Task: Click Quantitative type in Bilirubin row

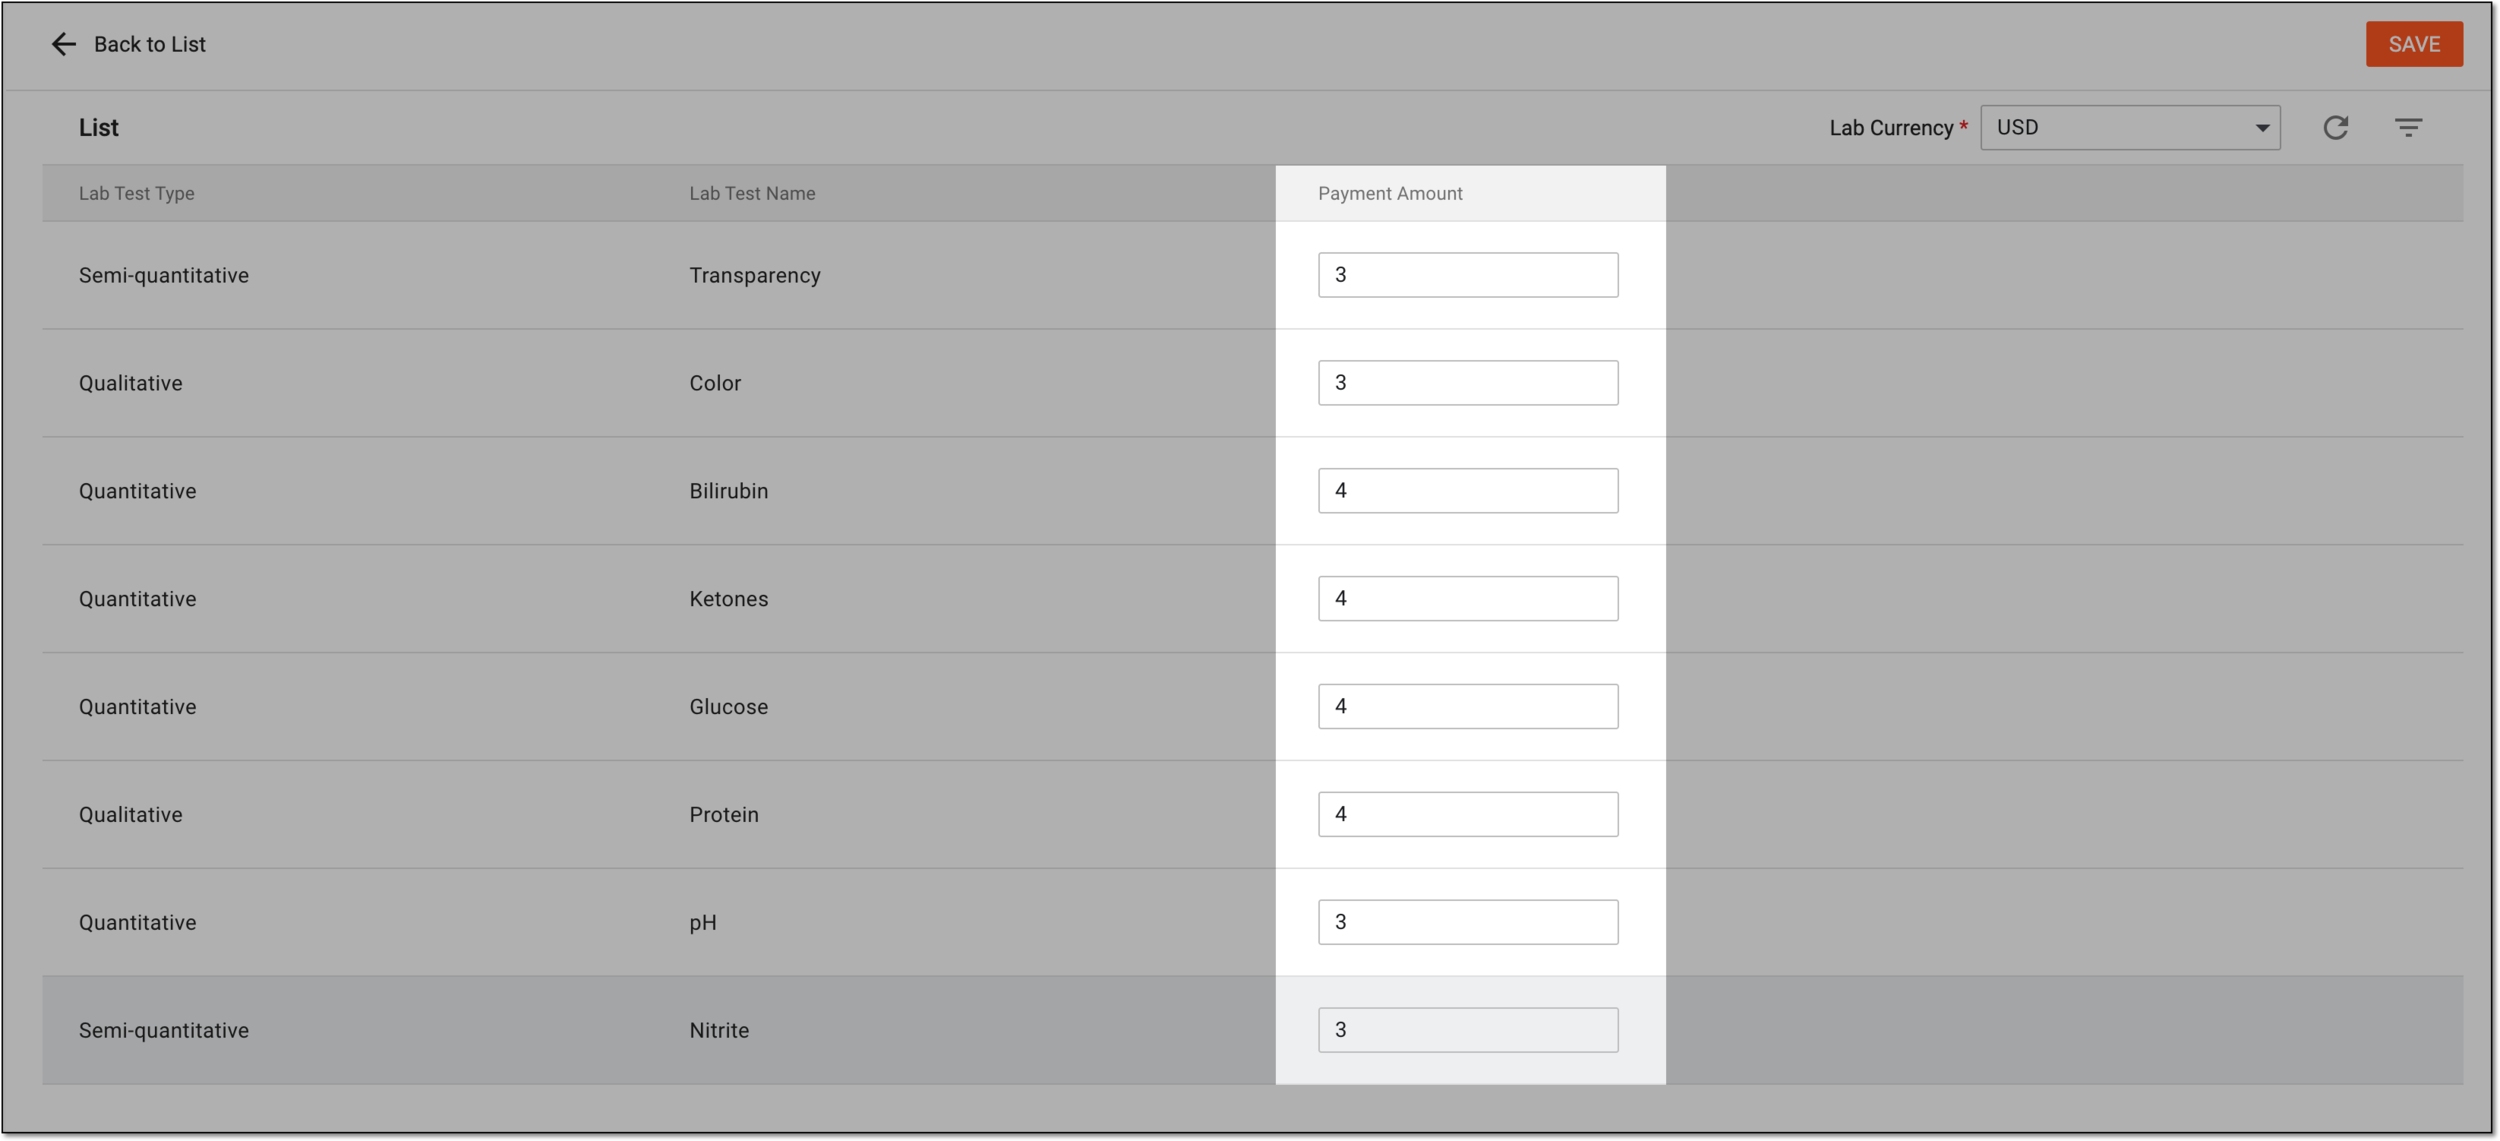Action: coord(138,492)
